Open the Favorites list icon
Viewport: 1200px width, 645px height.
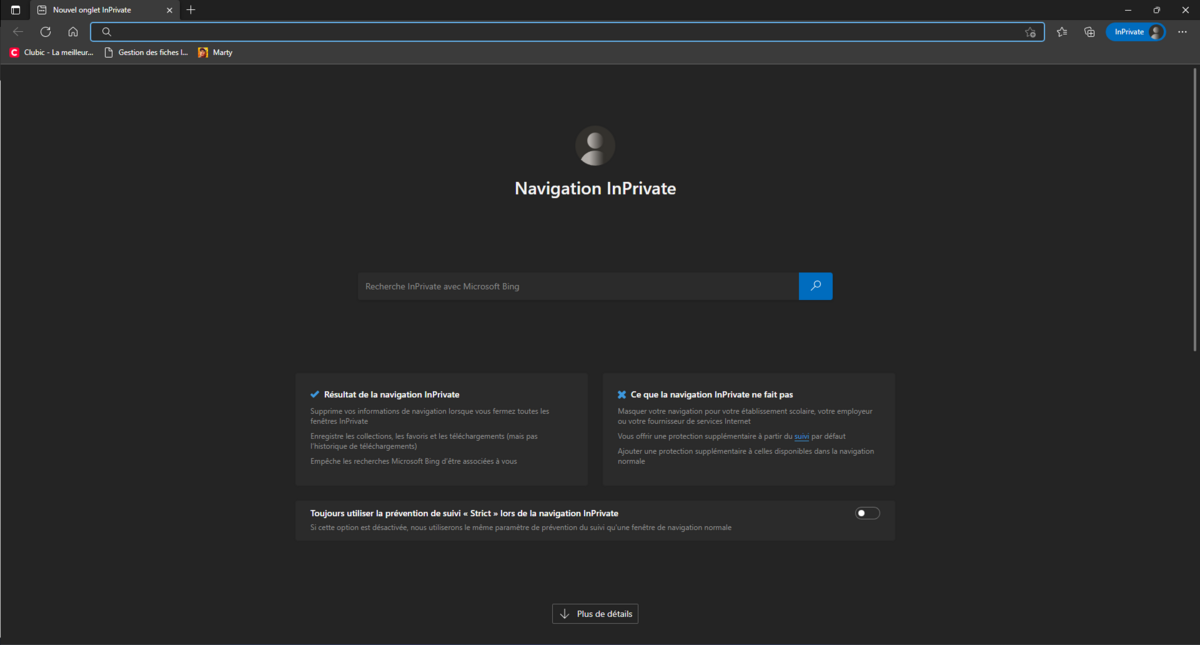point(1062,32)
